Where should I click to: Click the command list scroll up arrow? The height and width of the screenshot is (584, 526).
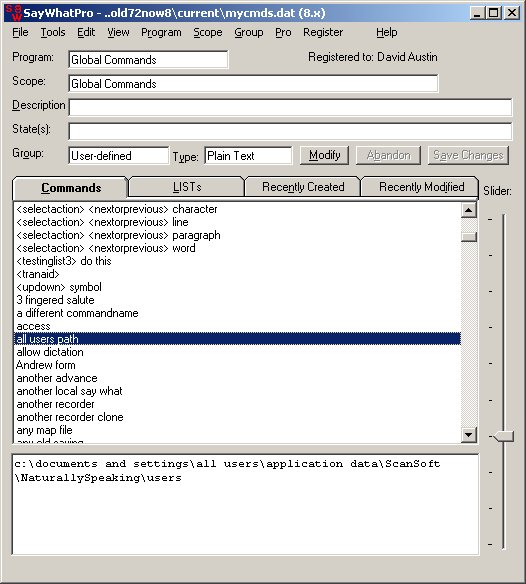click(469, 210)
